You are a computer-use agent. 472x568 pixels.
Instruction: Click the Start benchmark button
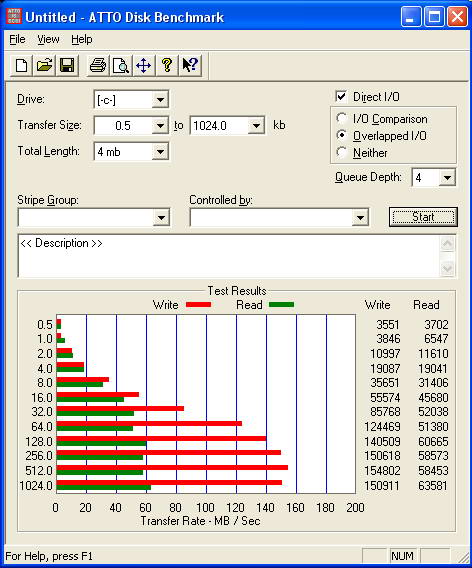423,217
